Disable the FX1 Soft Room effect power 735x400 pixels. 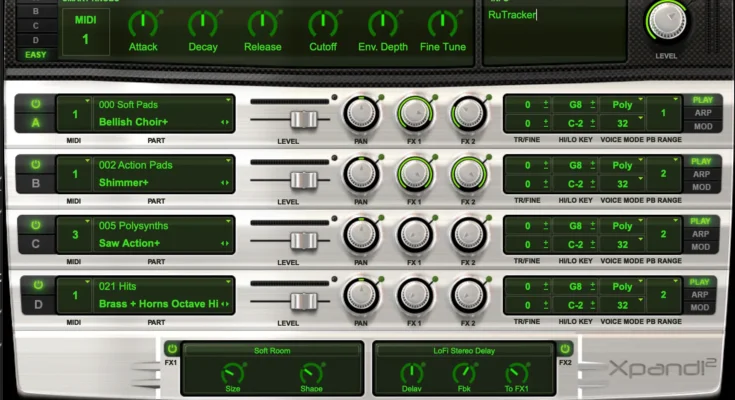(x=171, y=349)
